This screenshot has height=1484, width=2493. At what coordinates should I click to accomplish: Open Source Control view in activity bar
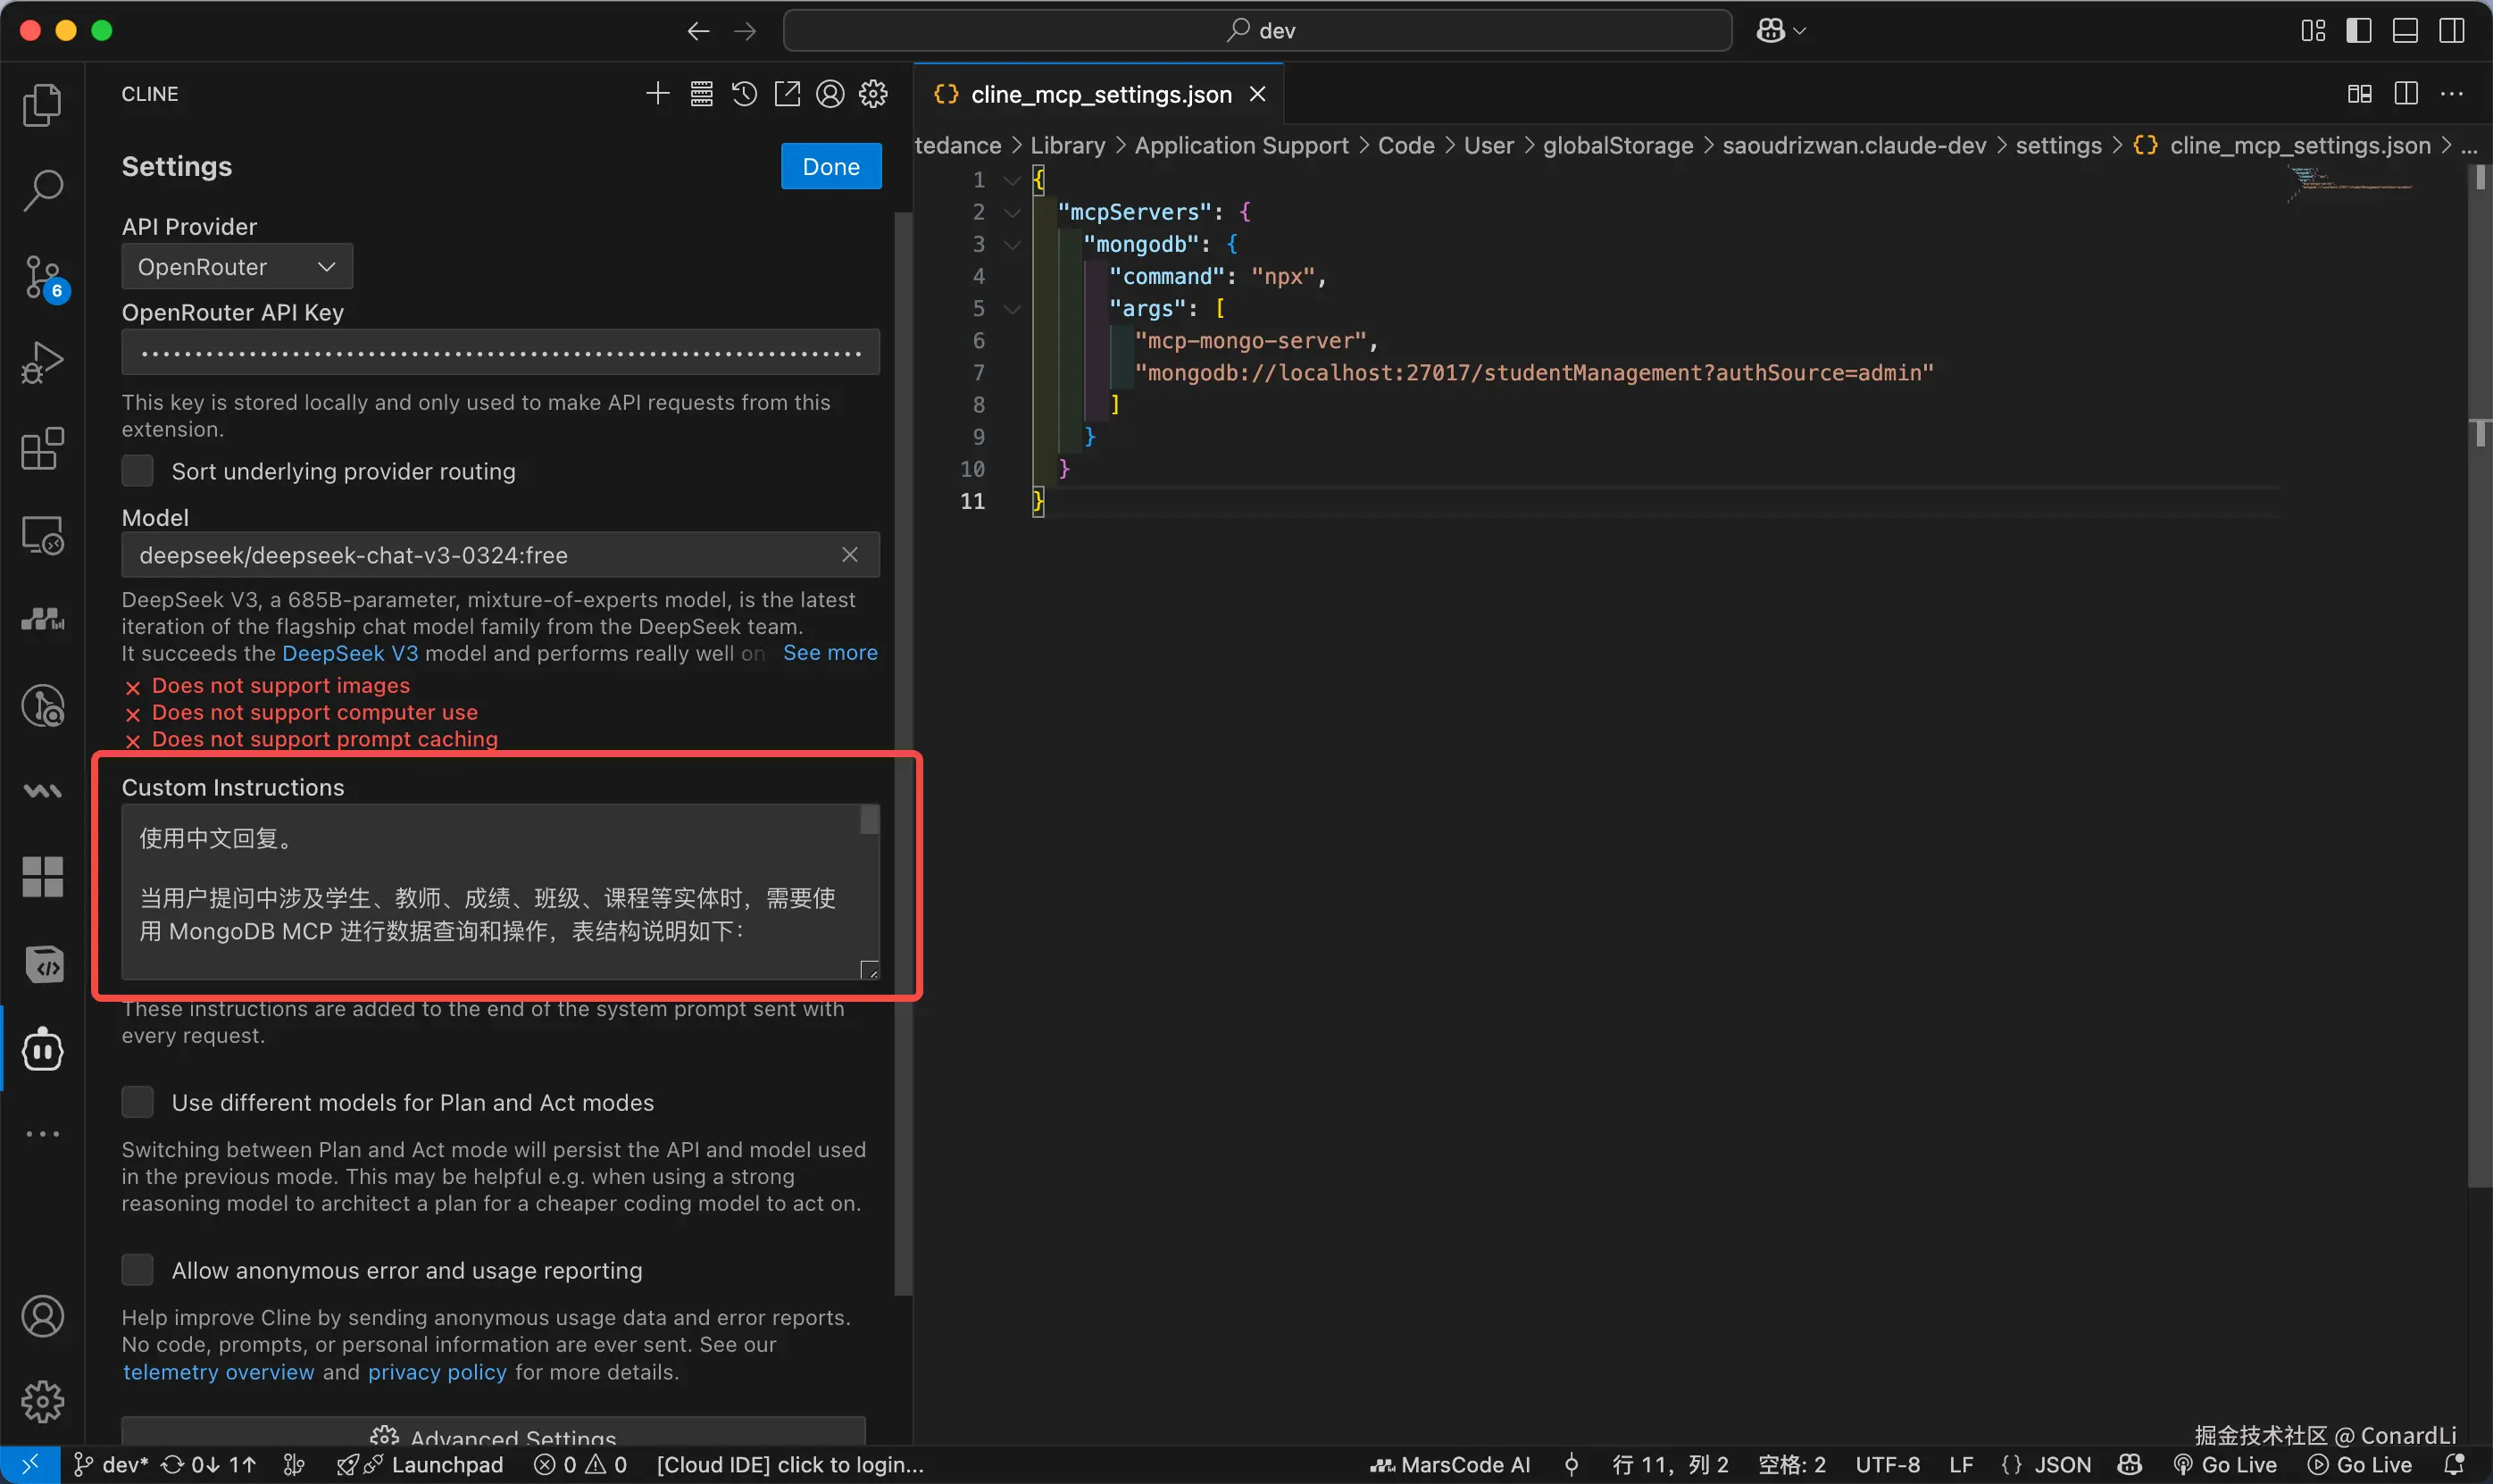pos(42,277)
